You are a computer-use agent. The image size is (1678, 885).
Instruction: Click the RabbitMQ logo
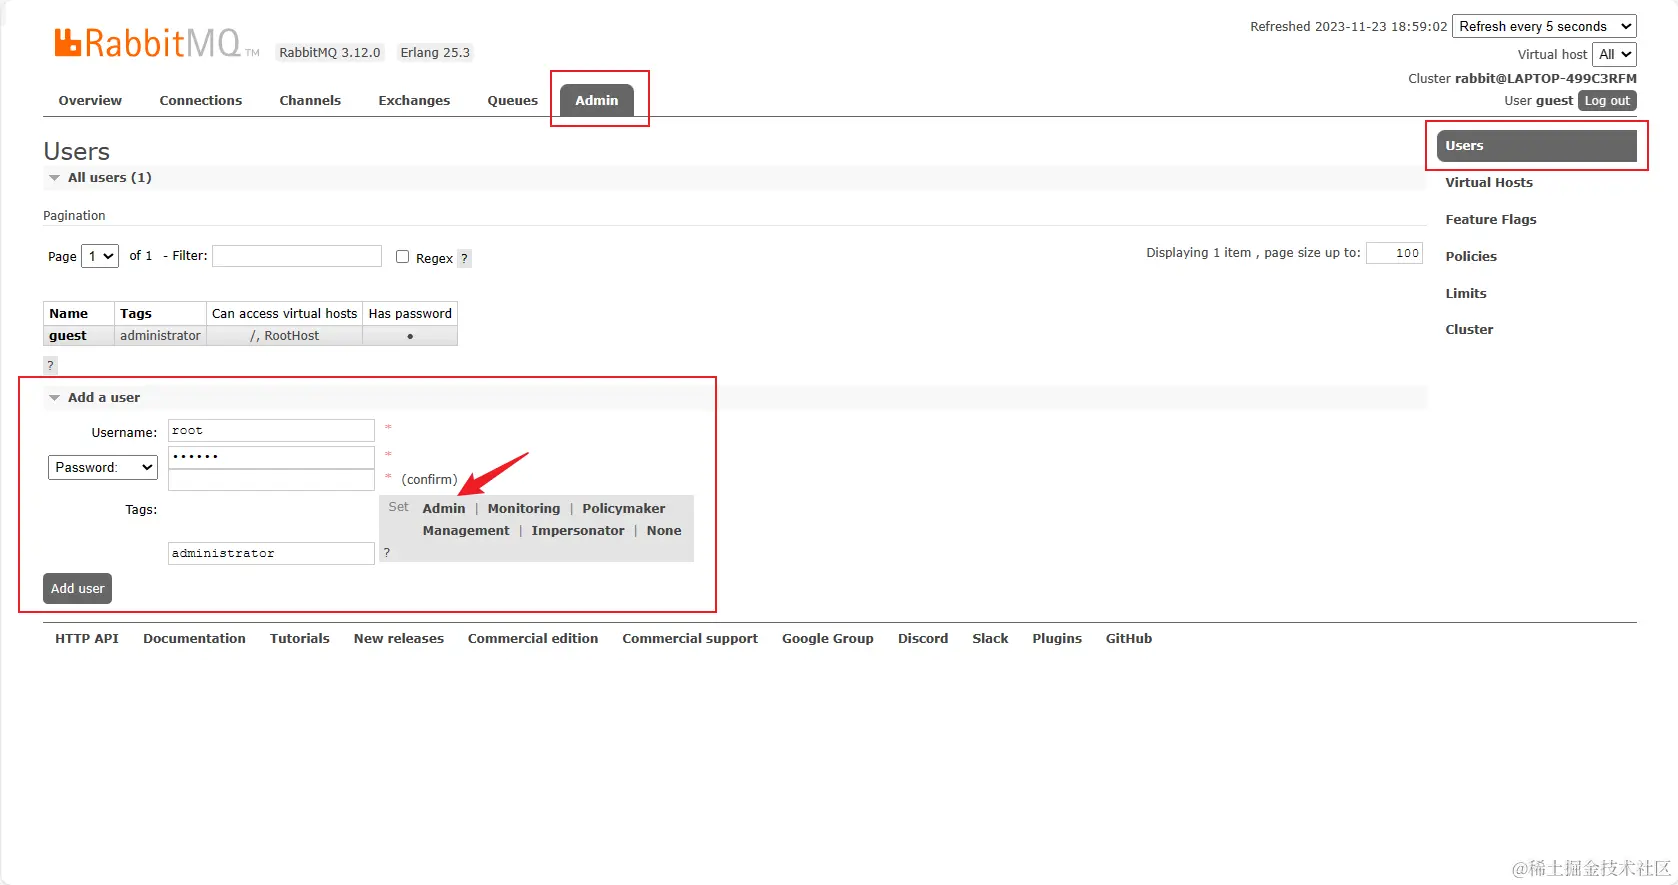pos(156,43)
